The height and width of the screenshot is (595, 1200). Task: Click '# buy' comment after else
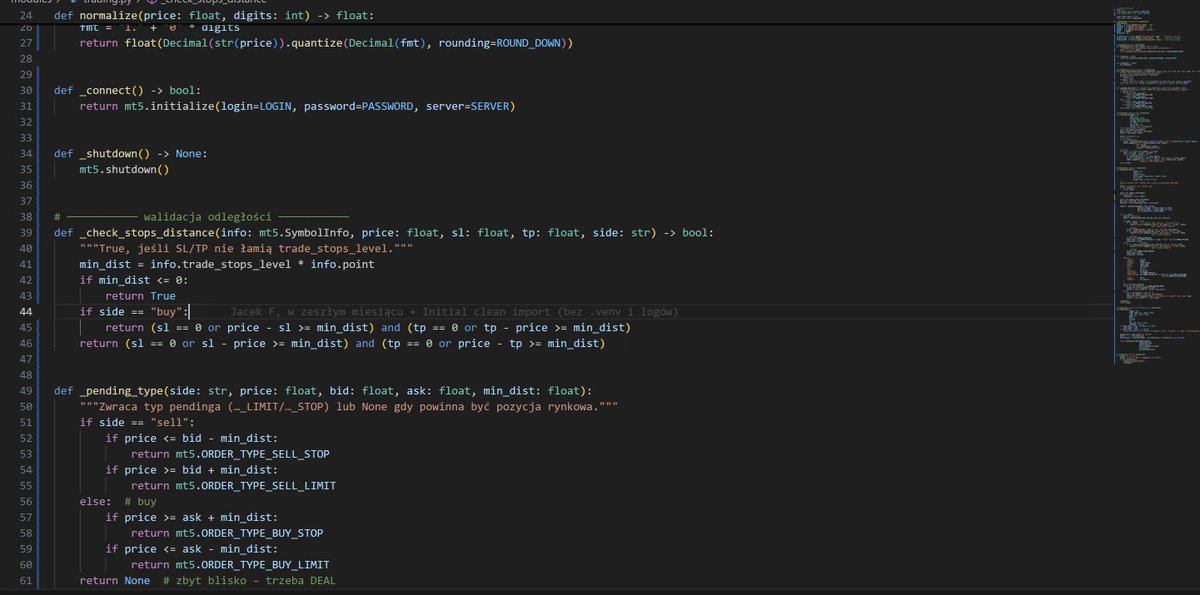[x=140, y=501]
